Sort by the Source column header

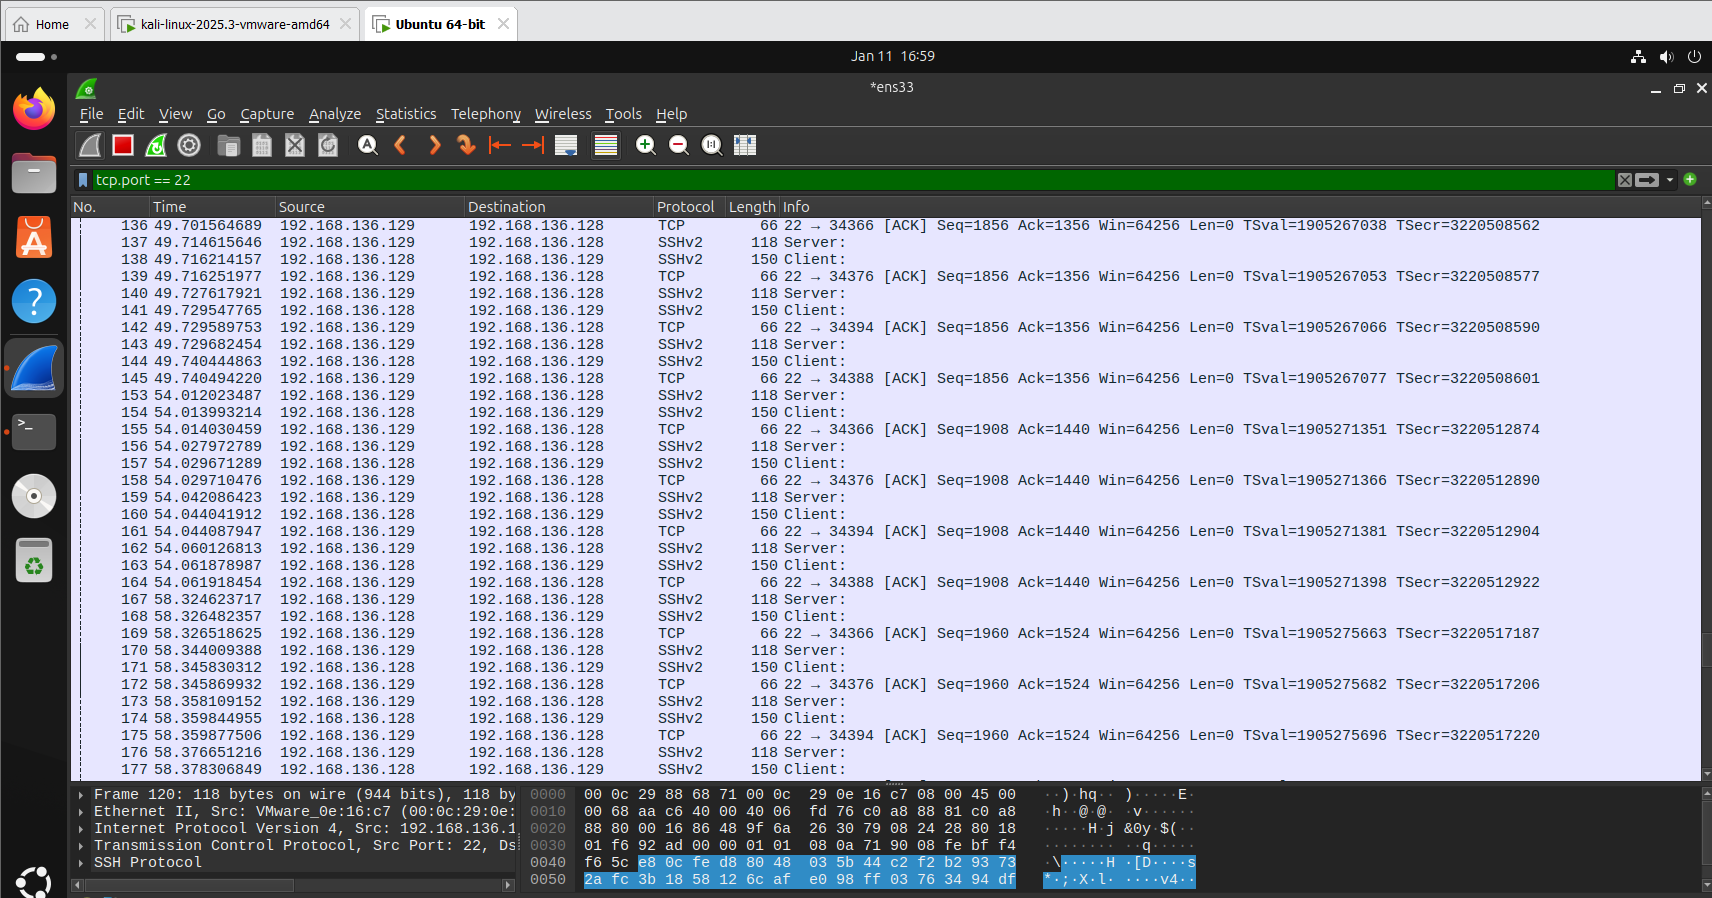[370, 207]
